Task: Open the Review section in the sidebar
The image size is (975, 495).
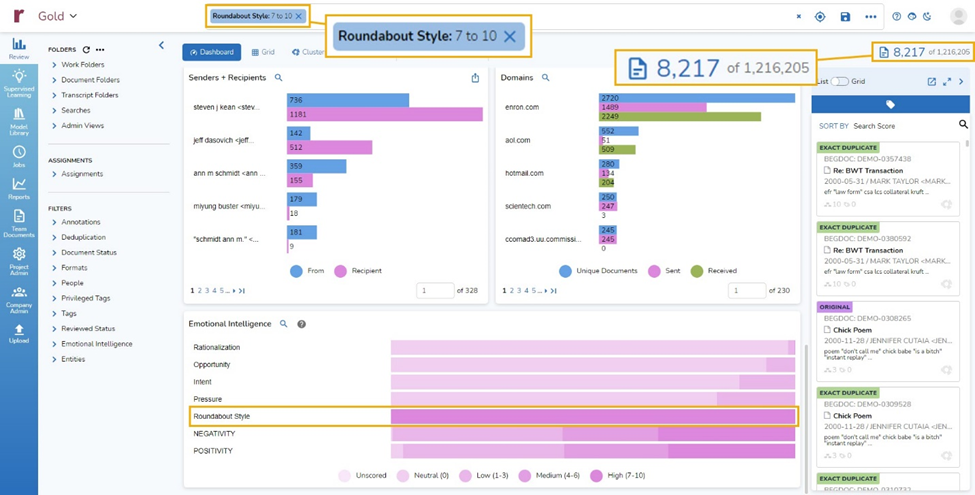Action: coord(19,48)
